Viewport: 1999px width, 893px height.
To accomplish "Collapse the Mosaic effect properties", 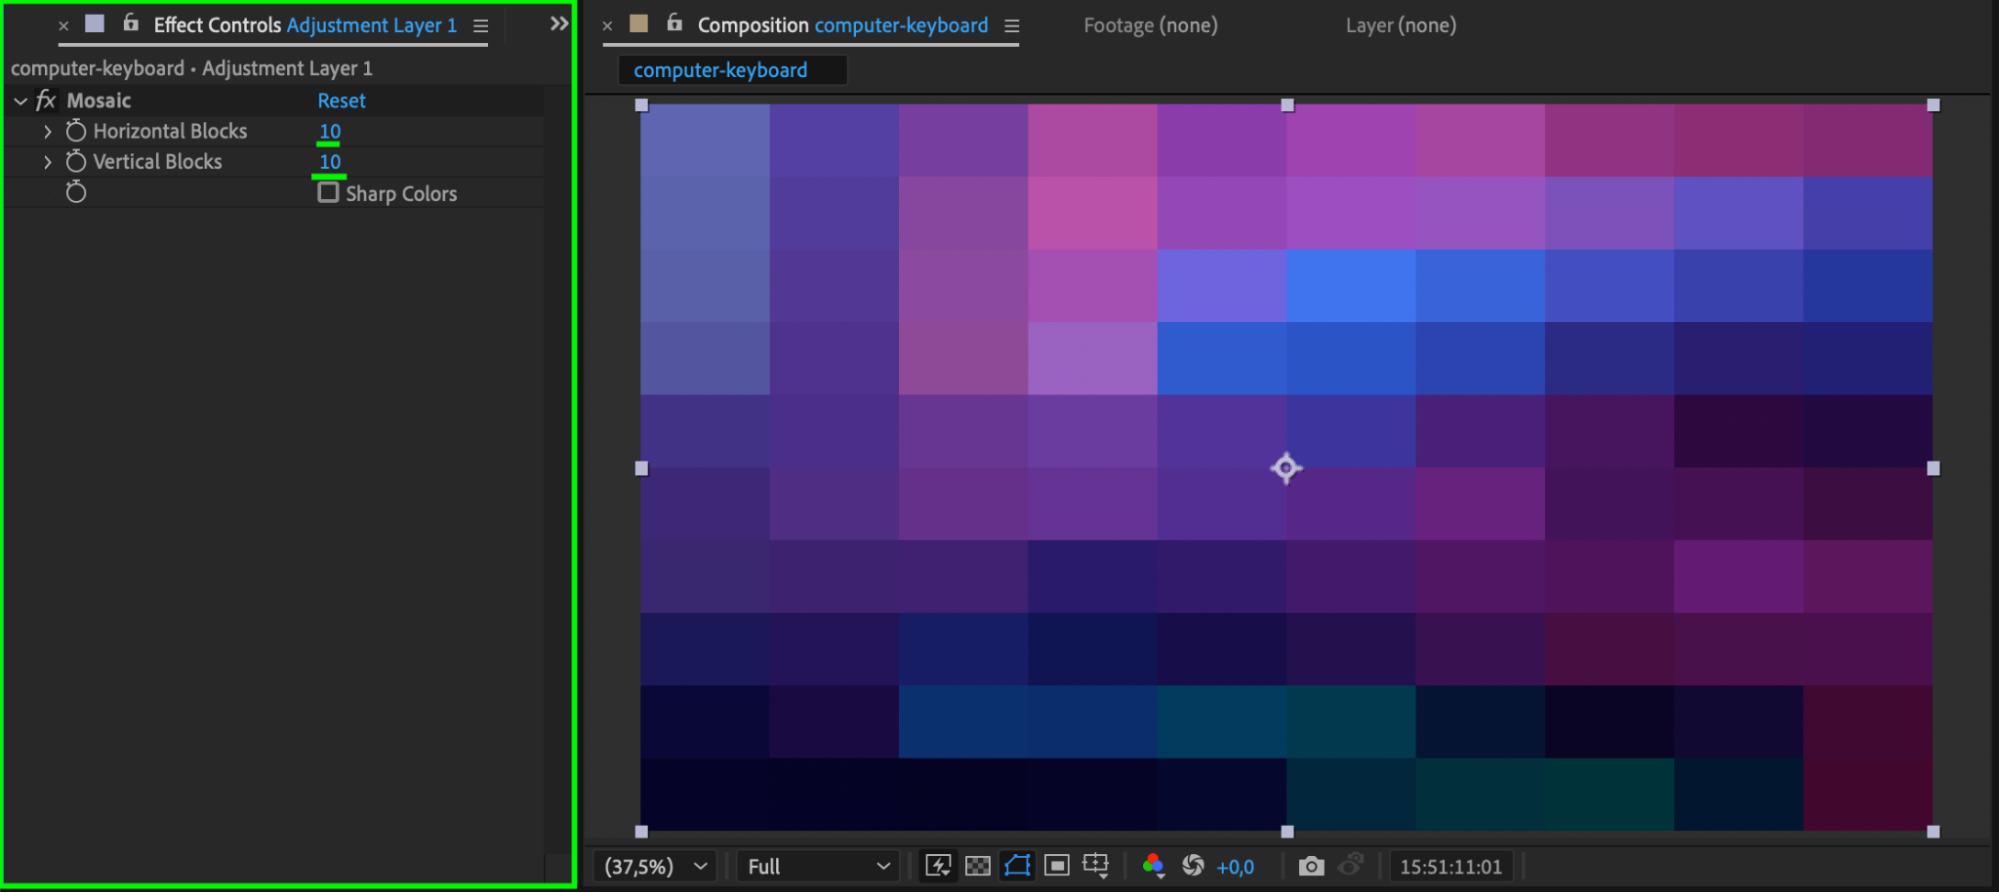I will click(20, 101).
